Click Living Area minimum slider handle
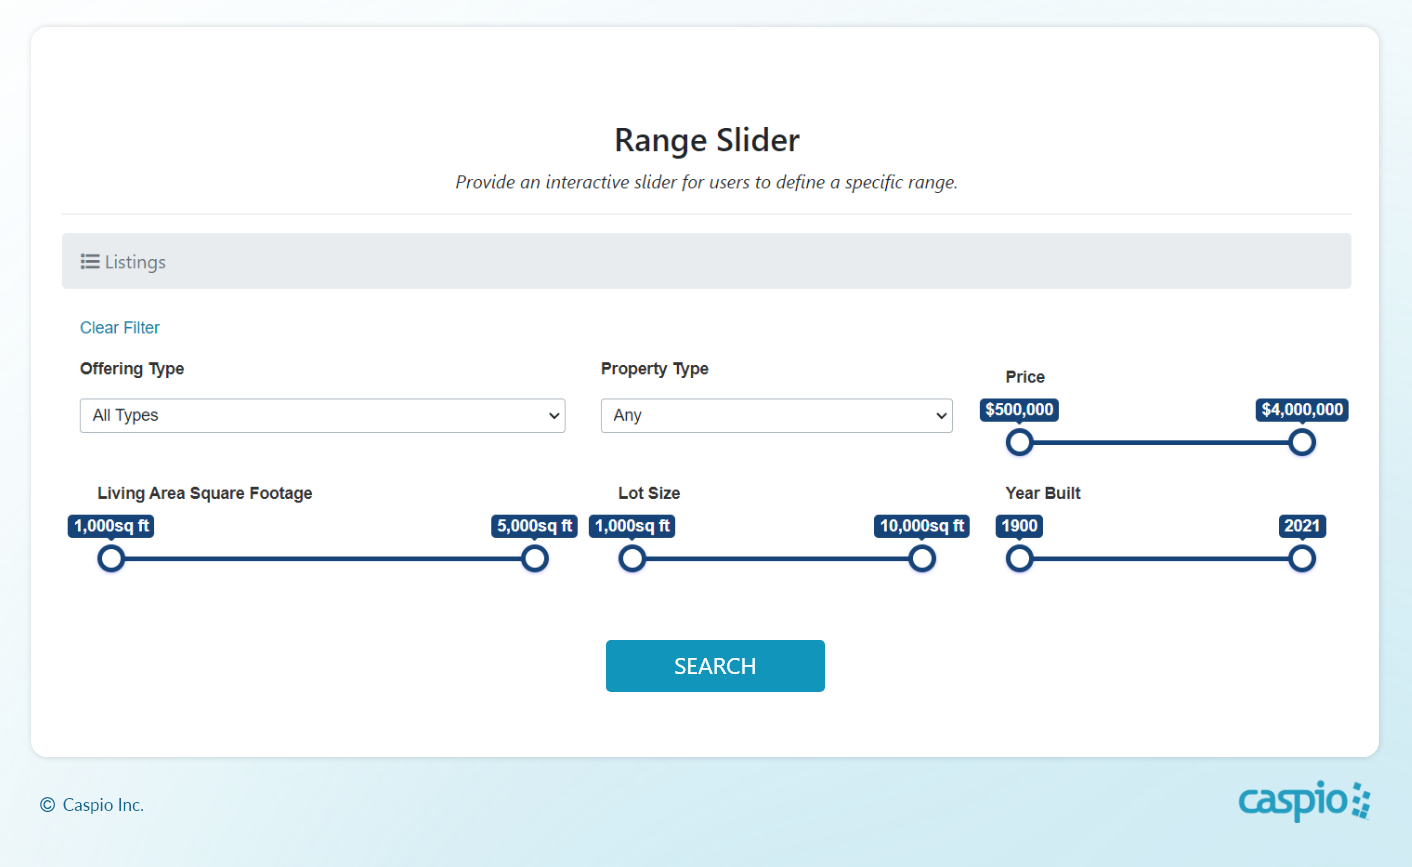 111,558
